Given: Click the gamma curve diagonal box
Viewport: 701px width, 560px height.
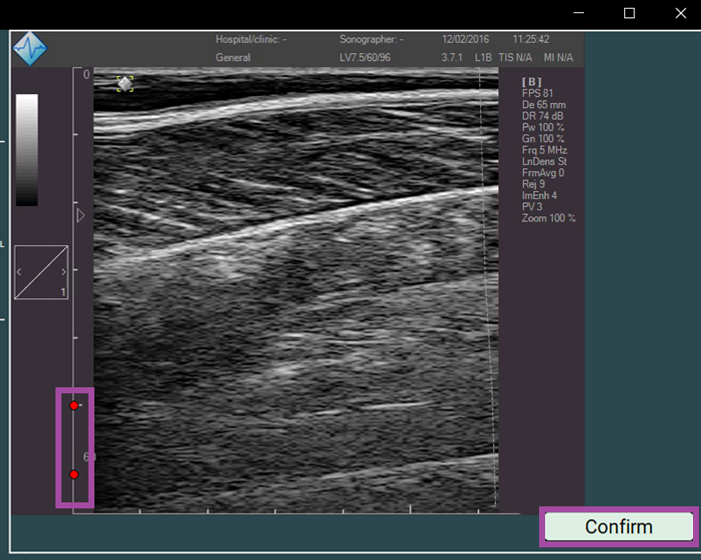Looking at the screenshot, I should pos(41,272).
